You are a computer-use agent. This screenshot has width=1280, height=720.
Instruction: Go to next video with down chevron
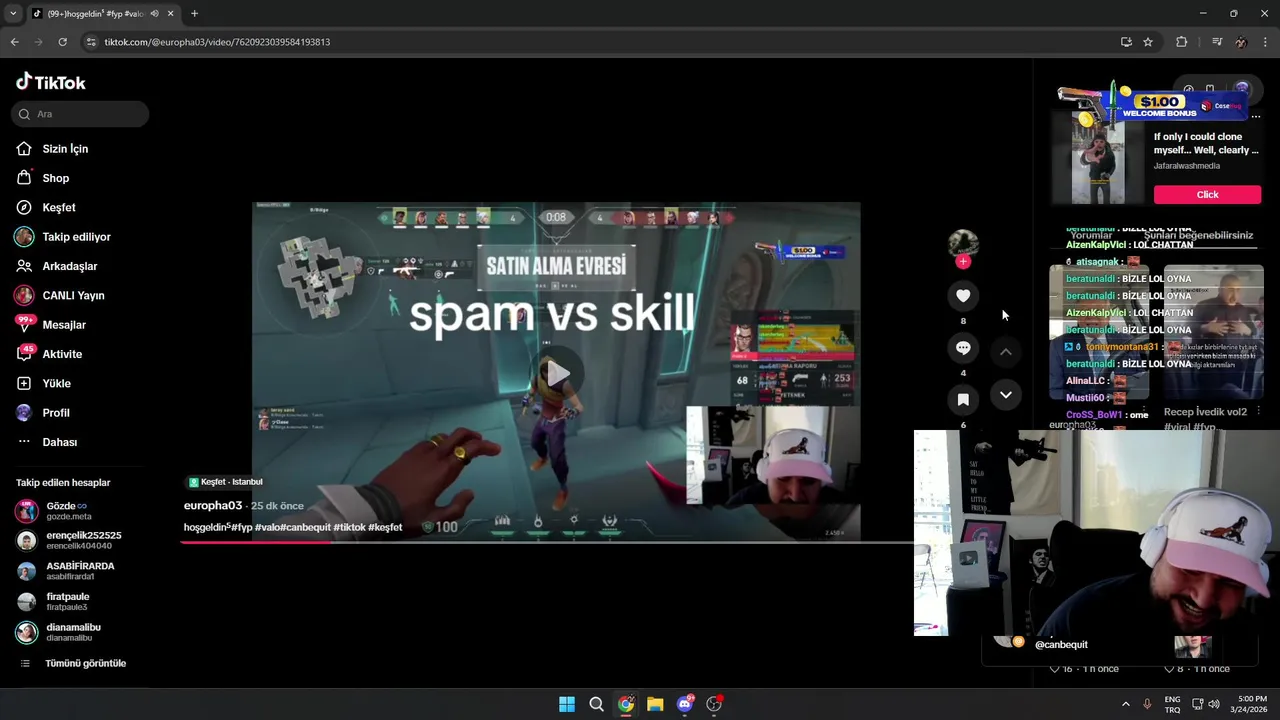pyautogui.click(x=1006, y=395)
